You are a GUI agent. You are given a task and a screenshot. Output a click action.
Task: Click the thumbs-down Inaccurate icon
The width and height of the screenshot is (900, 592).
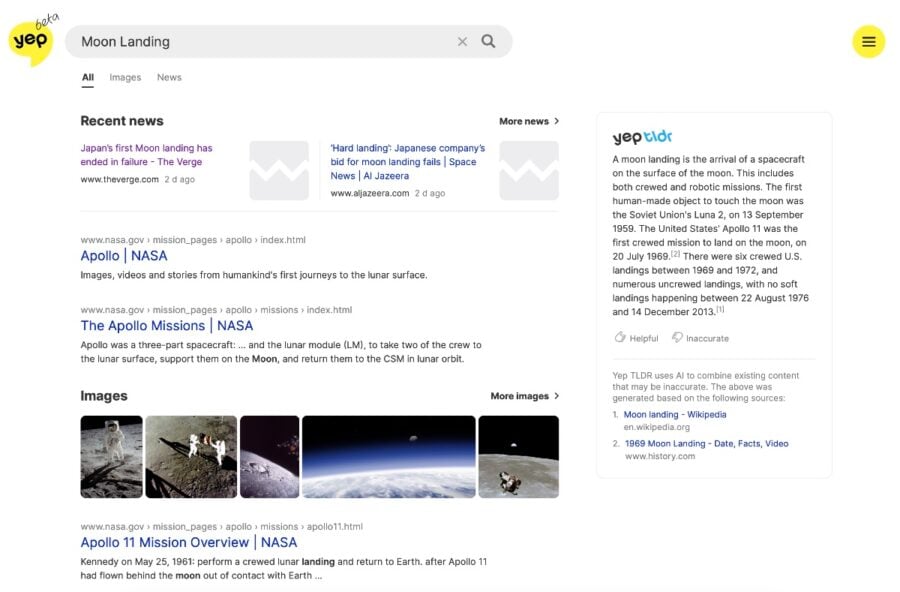coord(677,338)
